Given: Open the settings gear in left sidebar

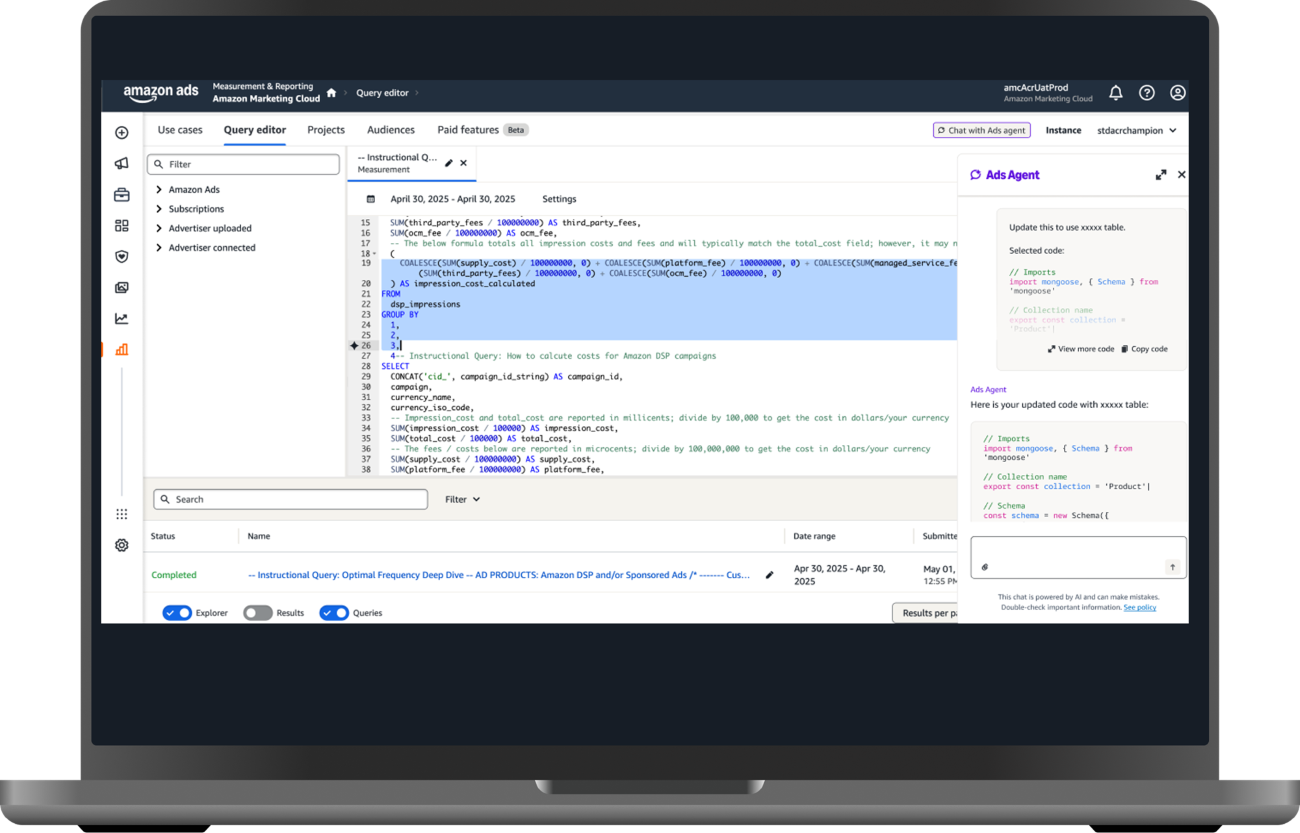Looking at the screenshot, I should click(x=122, y=545).
